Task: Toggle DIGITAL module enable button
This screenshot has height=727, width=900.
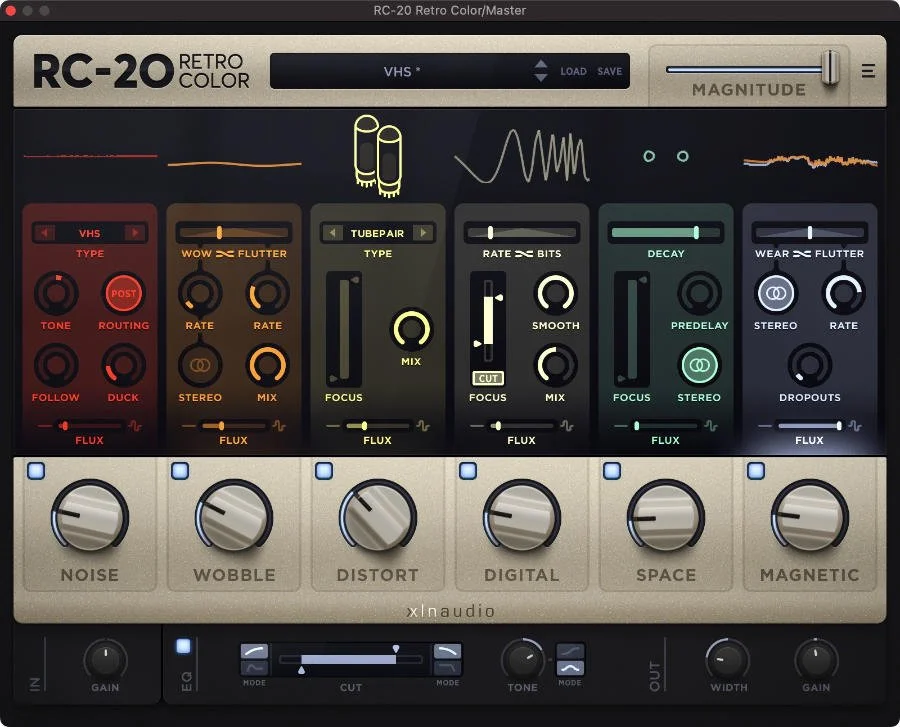Action: [468, 471]
